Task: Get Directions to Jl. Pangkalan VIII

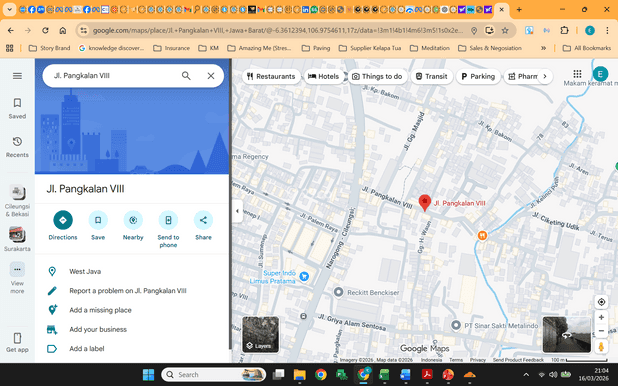Action: tap(63, 226)
